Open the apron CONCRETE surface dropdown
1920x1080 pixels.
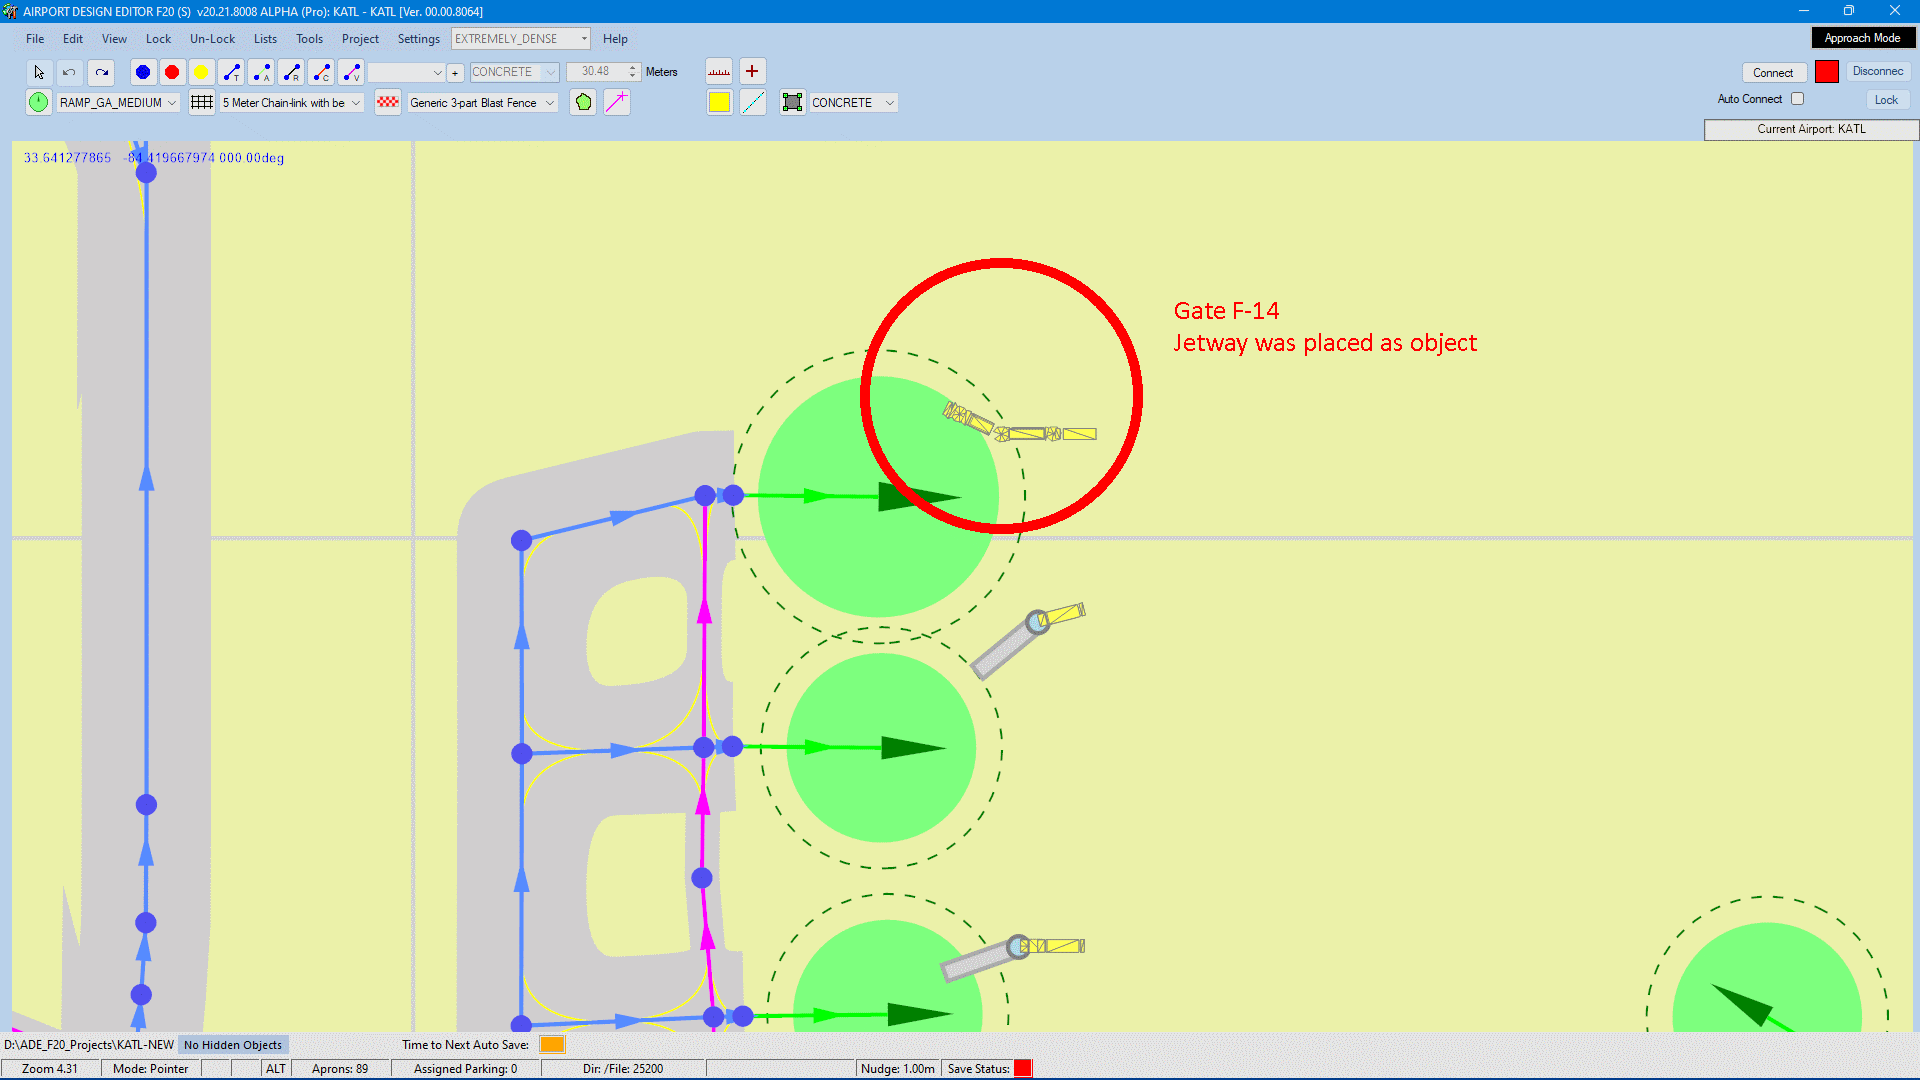click(x=853, y=102)
